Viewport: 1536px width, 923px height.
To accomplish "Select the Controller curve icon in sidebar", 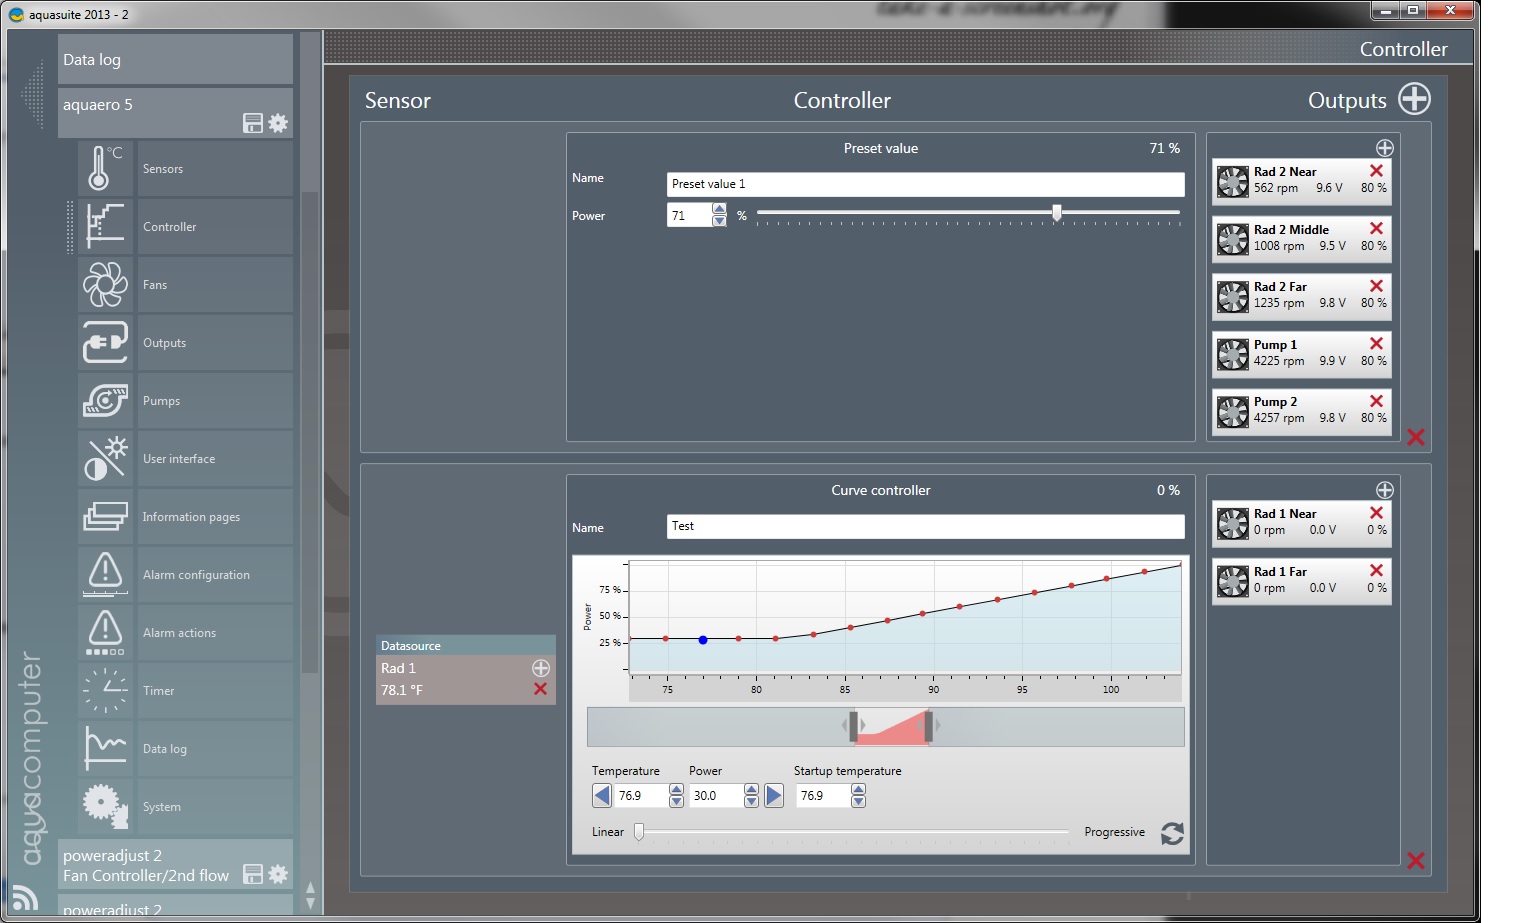I will tap(105, 226).
